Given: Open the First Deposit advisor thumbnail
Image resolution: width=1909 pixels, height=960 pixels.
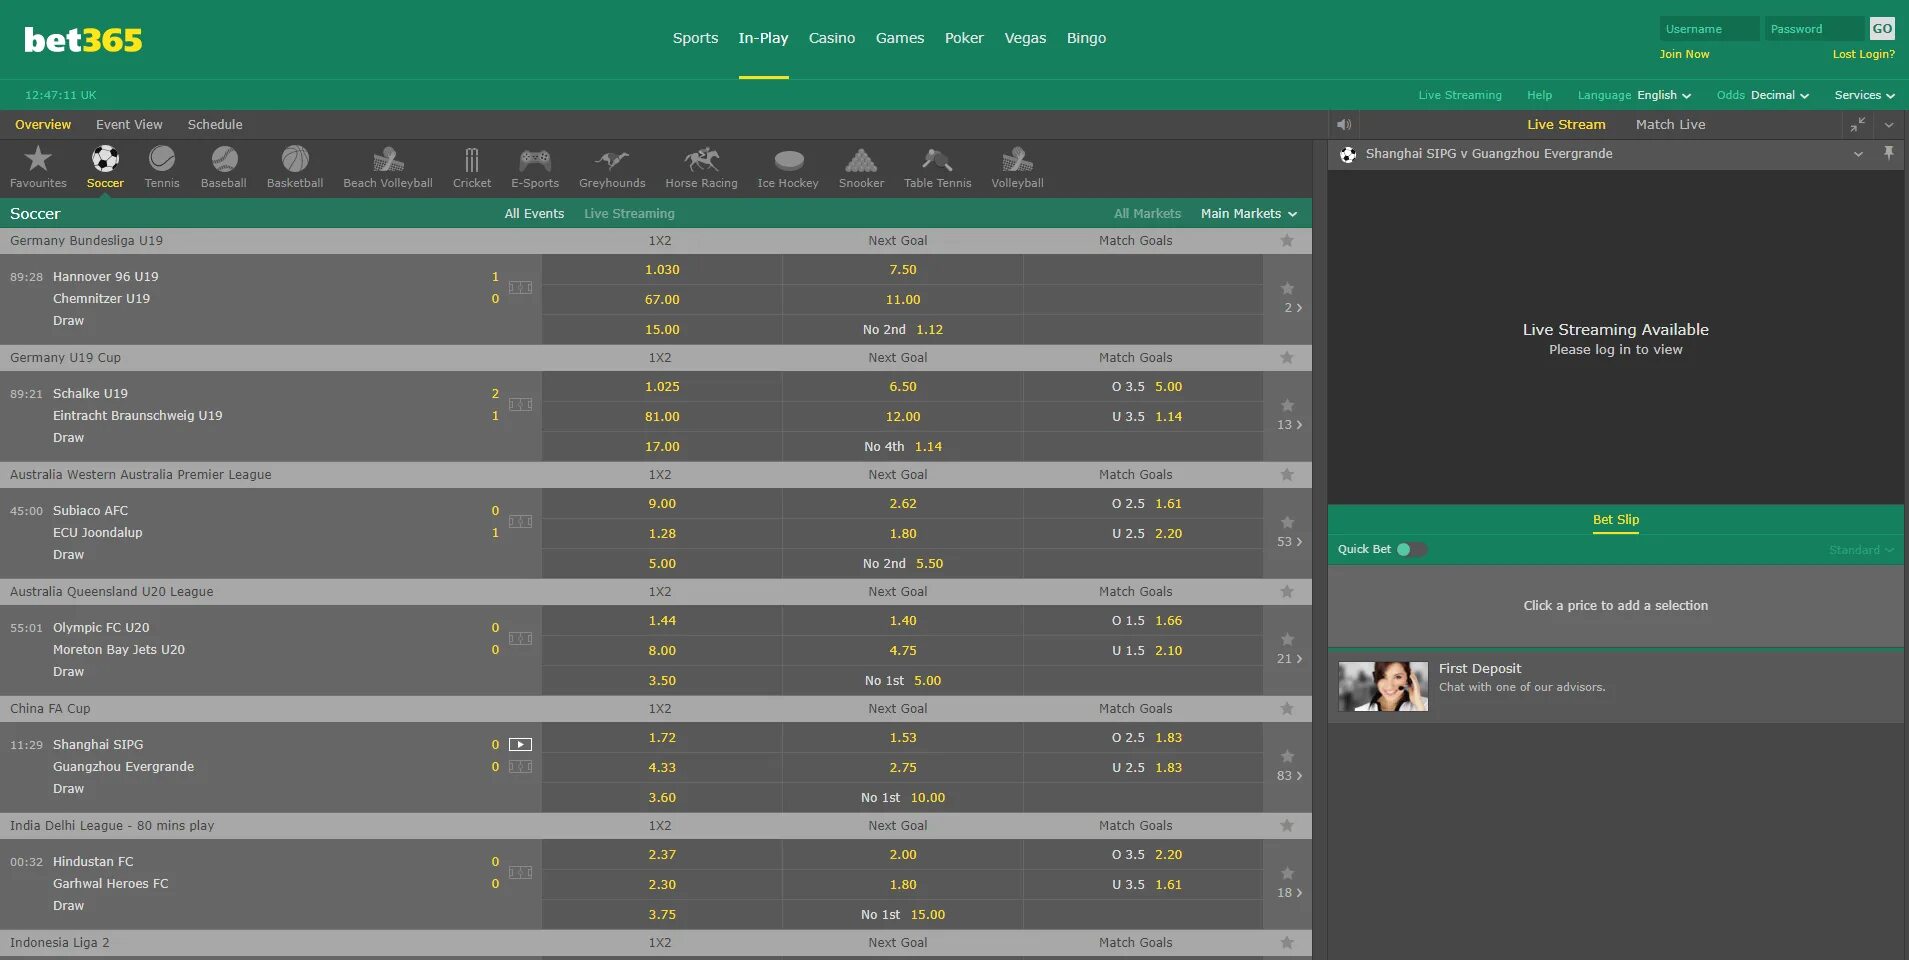Looking at the screenshot, I should pyautogui.click(x=1383, y=686).
